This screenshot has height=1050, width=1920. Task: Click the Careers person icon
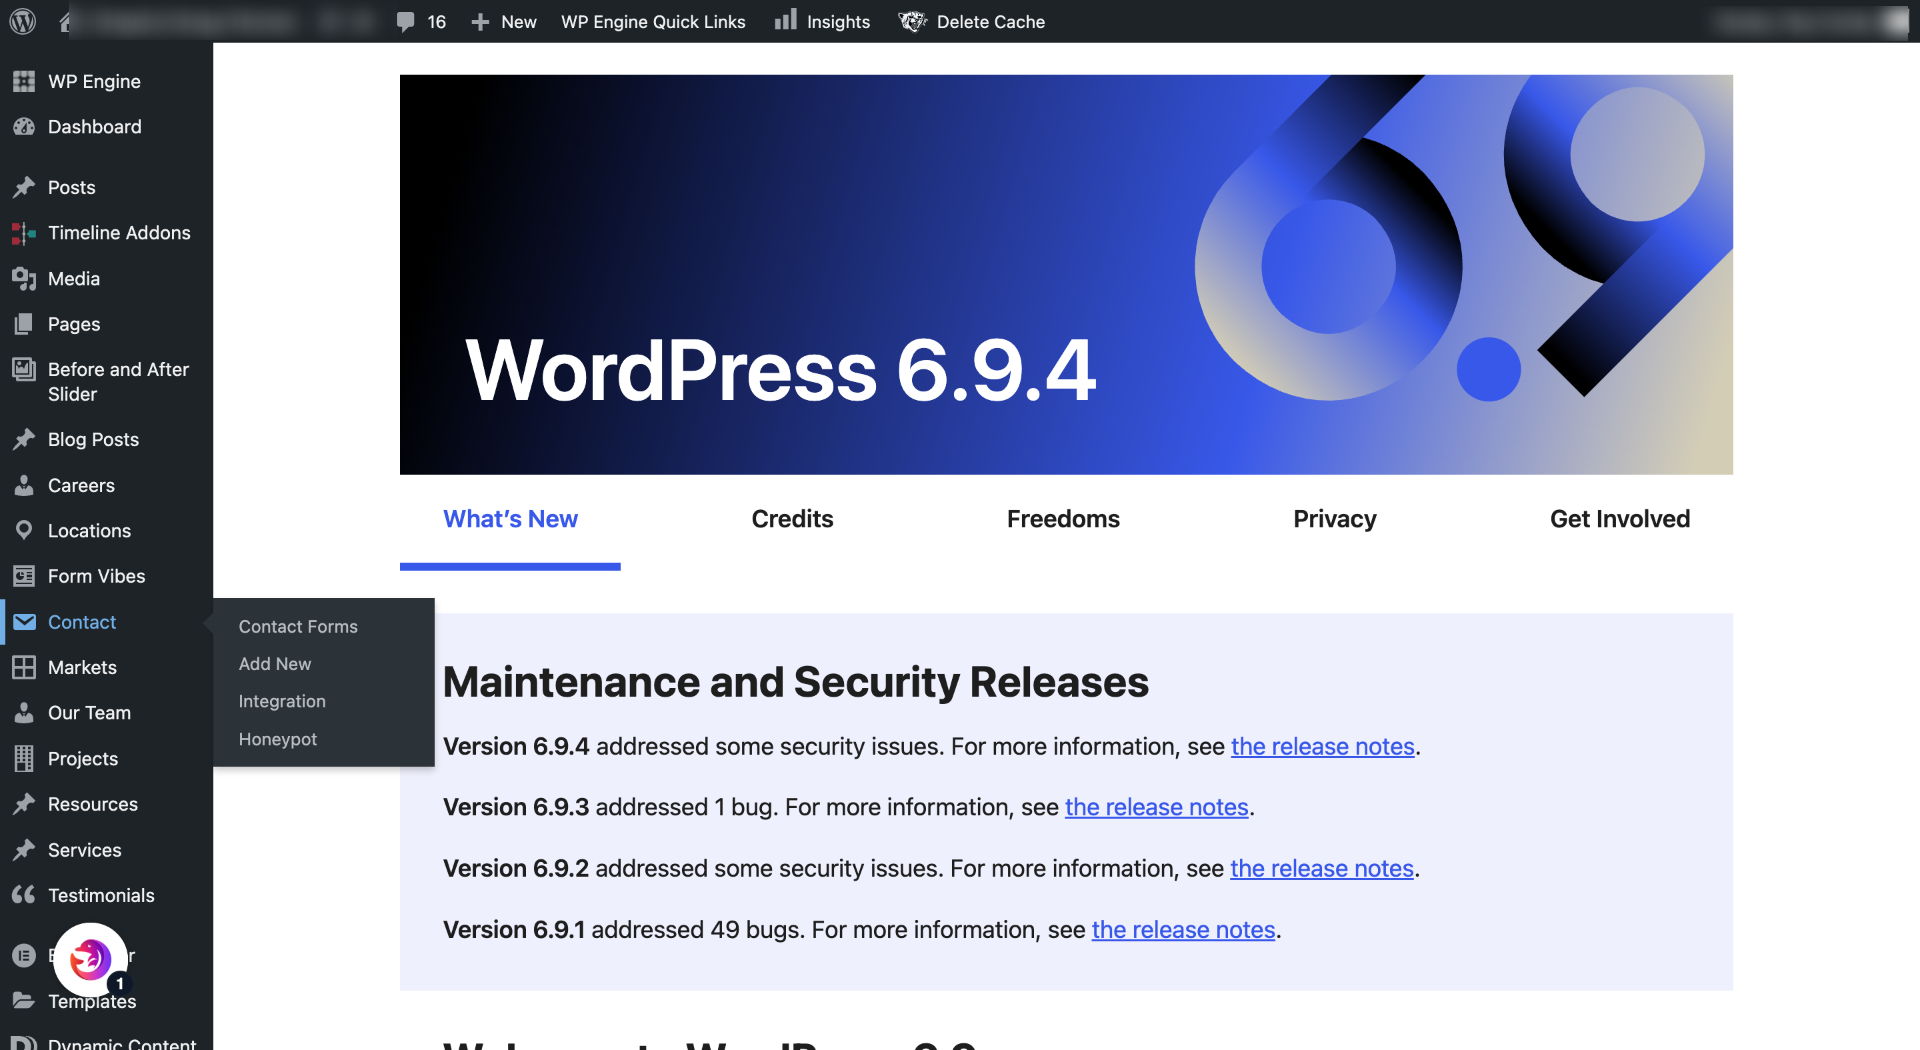click(x=24, y=485)
